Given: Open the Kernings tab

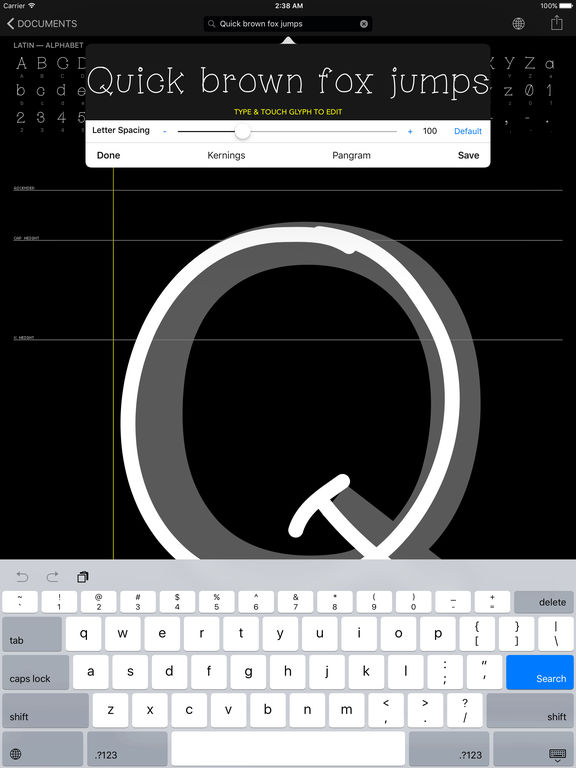Looking at the screenshot, I should pyautogui.click(x=226, y=155).
